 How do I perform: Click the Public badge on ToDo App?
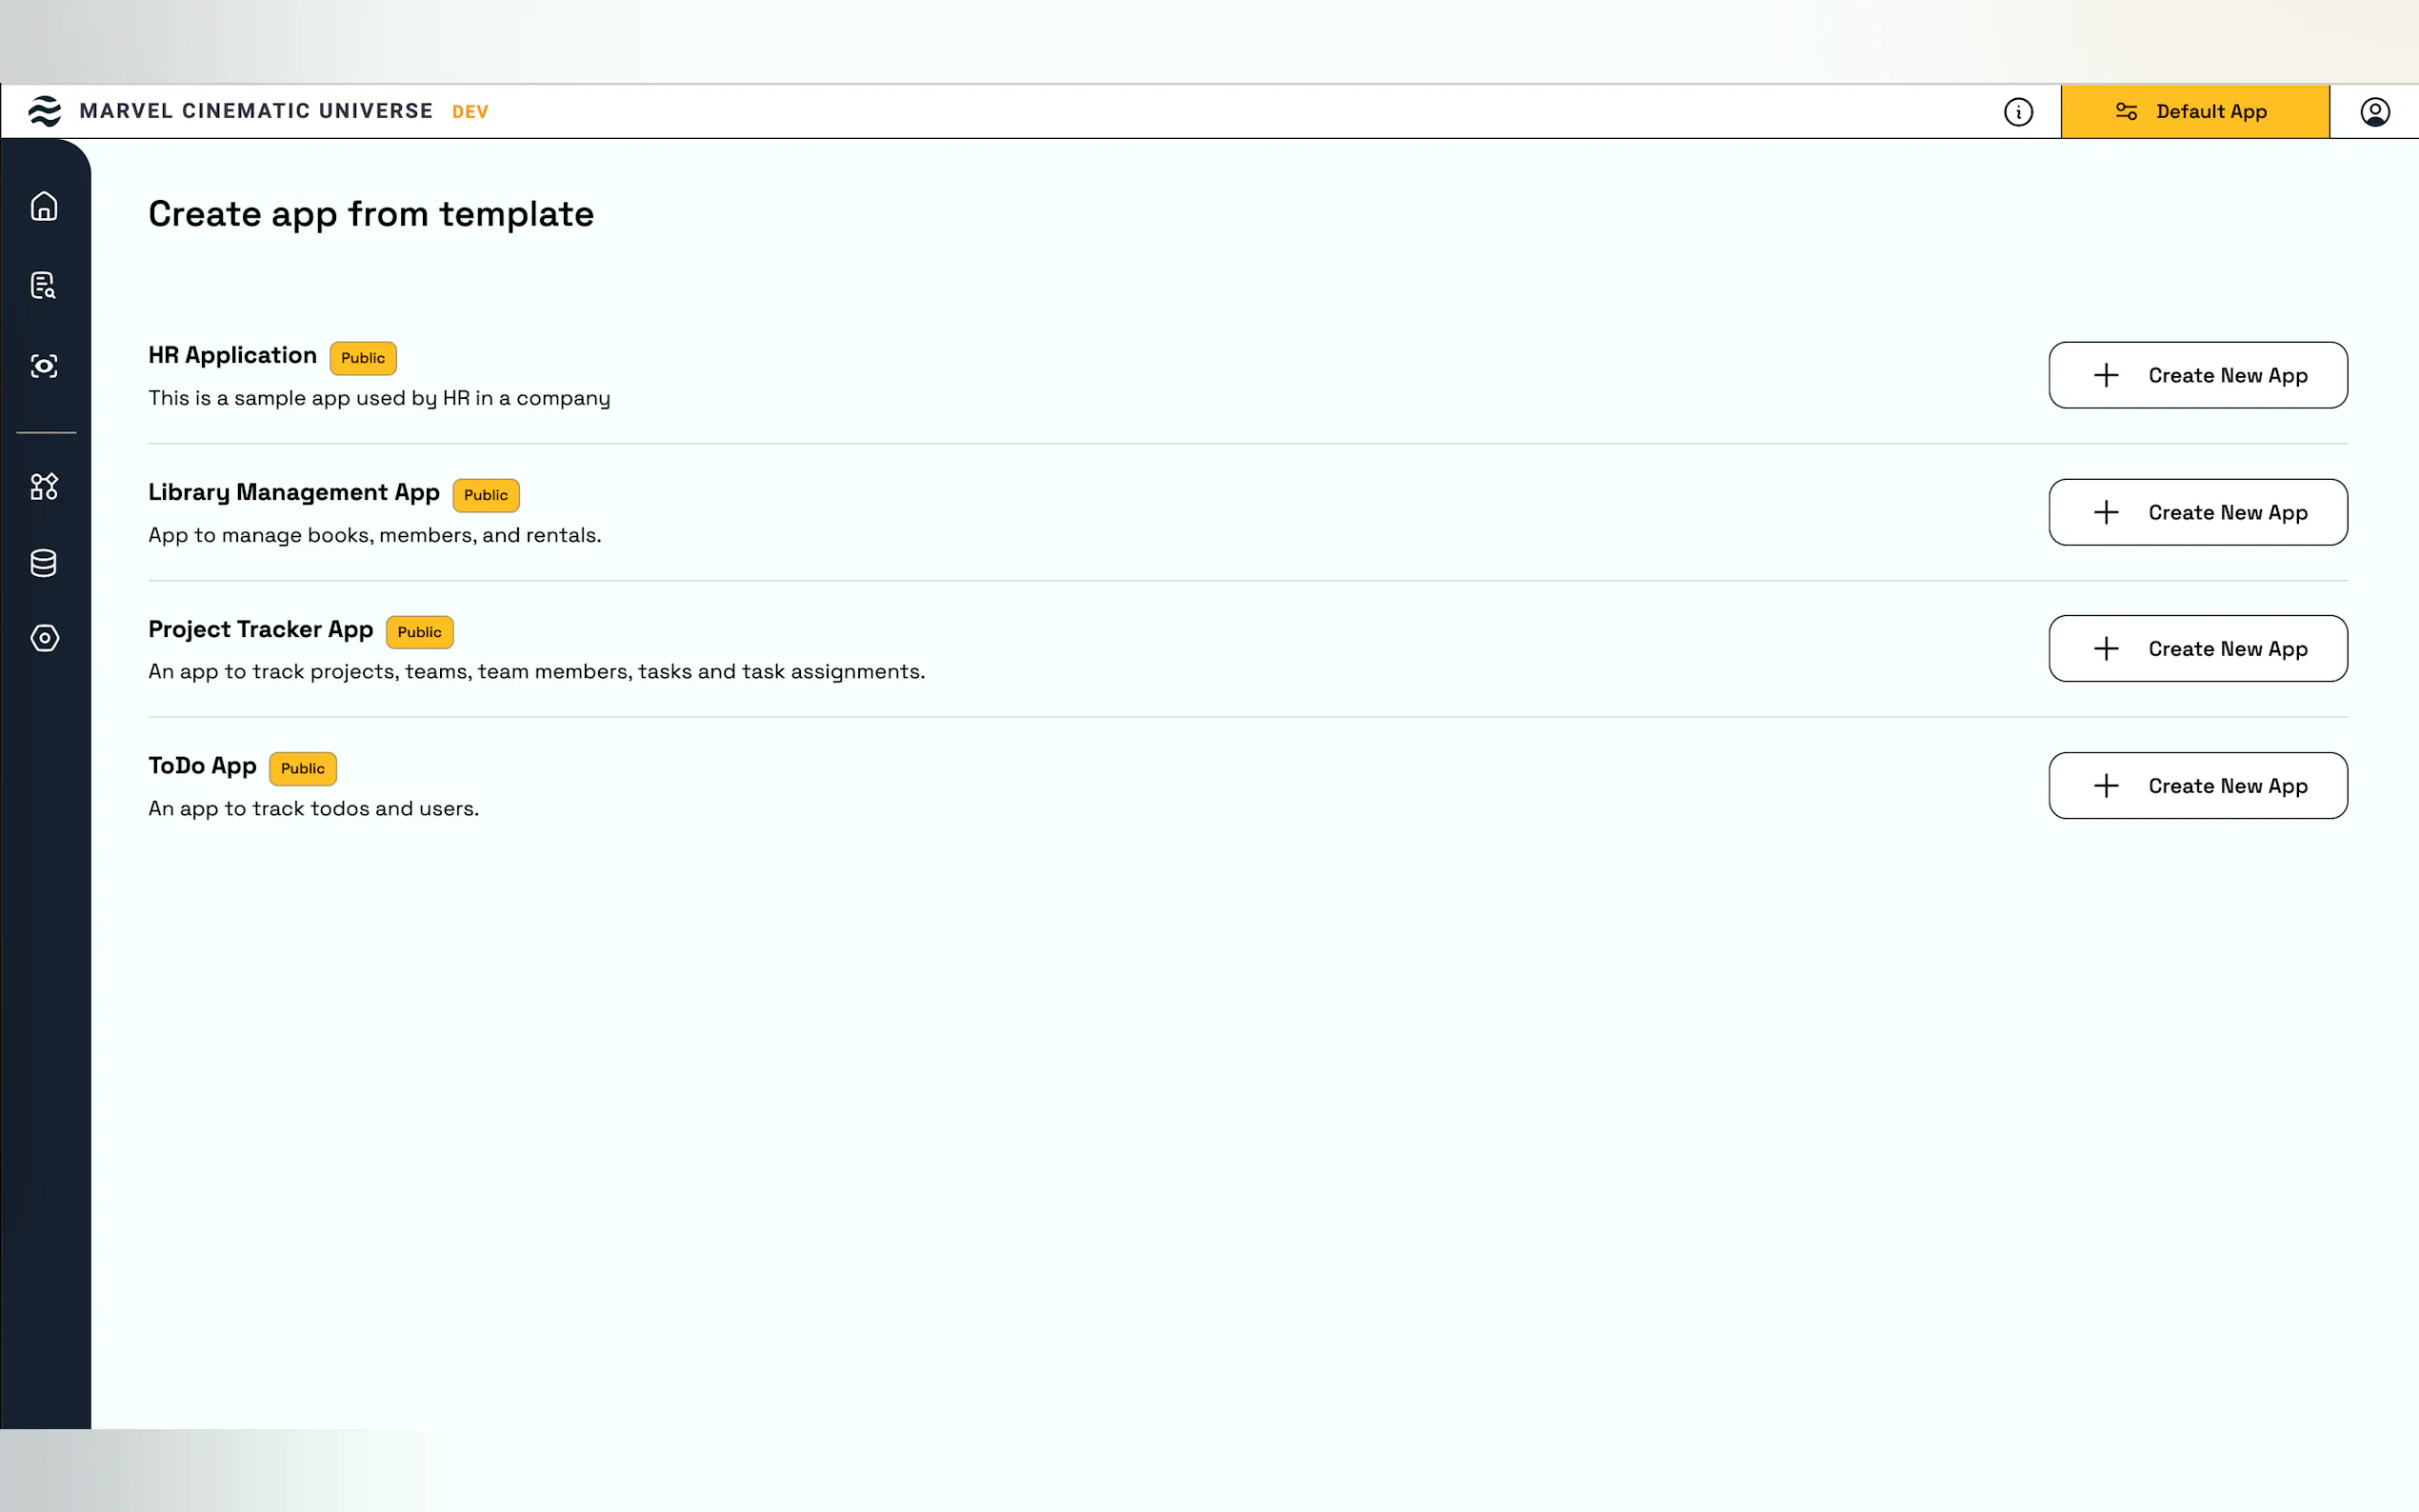pos(302,769)
